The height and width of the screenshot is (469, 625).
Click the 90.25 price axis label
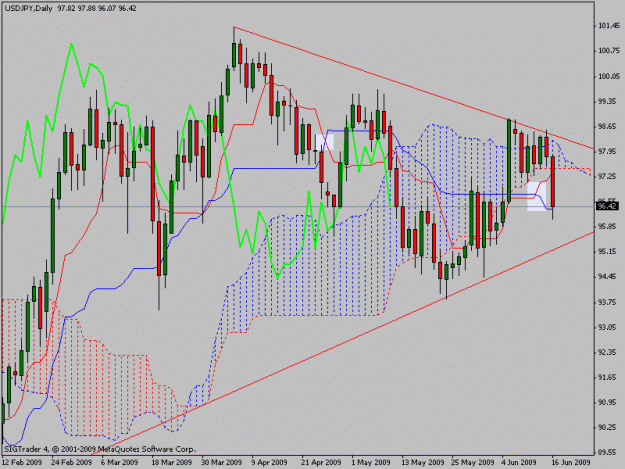609,428
